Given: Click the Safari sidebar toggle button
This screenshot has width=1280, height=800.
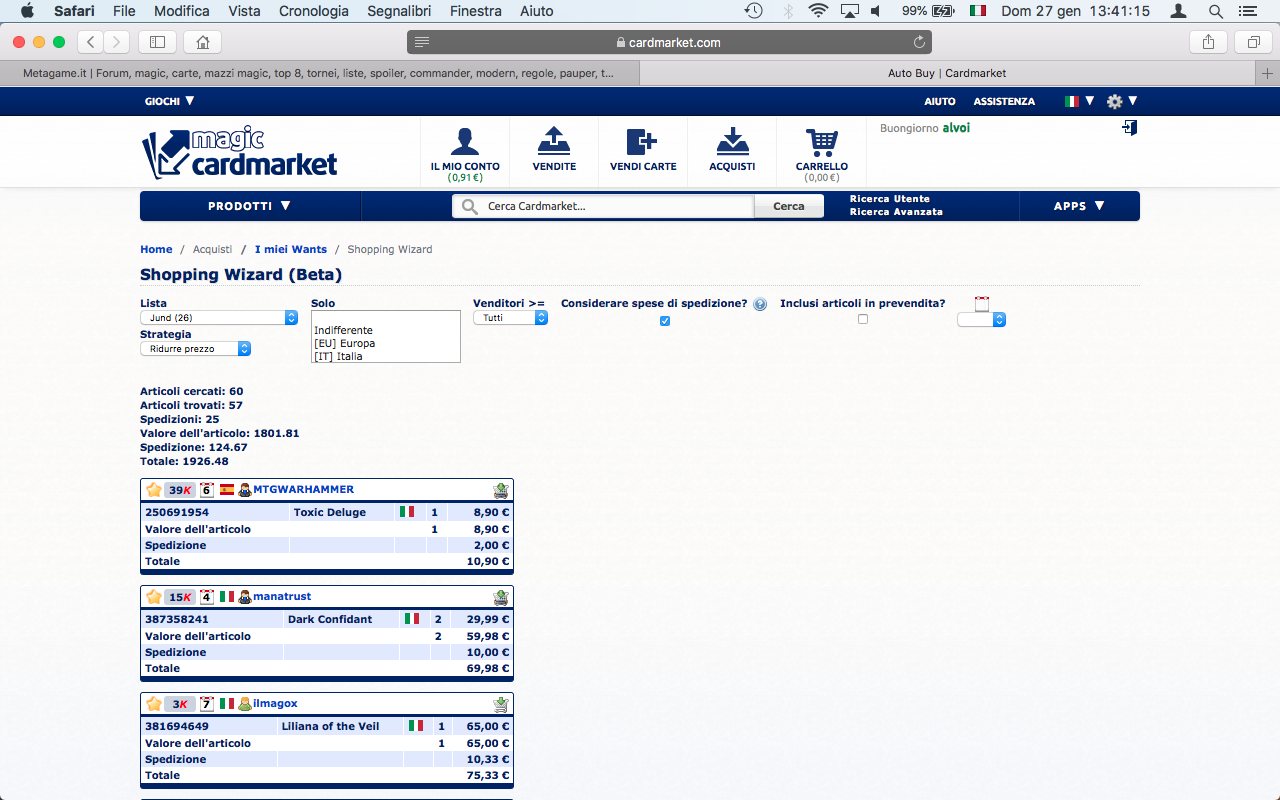Looking at the screenshot, I should coord(157,42).
